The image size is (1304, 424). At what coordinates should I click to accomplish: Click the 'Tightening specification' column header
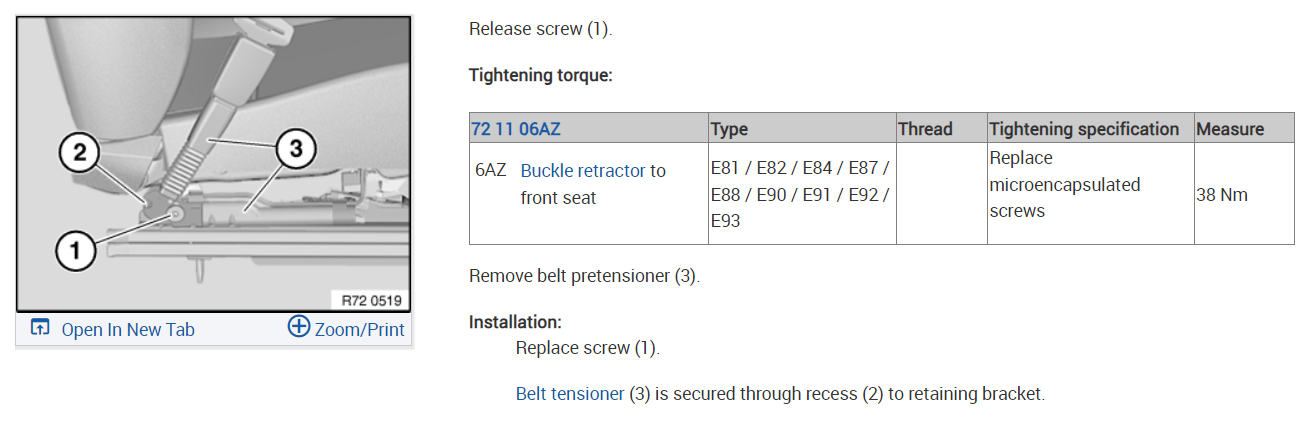pyautogui.click(x=1084, y=129)
